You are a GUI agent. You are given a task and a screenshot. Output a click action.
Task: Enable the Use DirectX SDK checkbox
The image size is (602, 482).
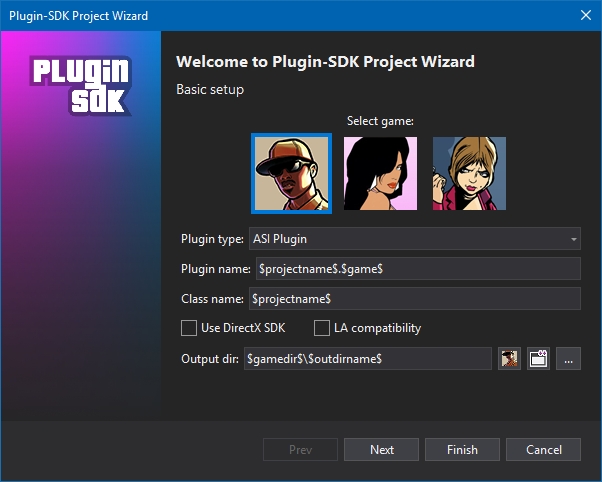[189, 328]
